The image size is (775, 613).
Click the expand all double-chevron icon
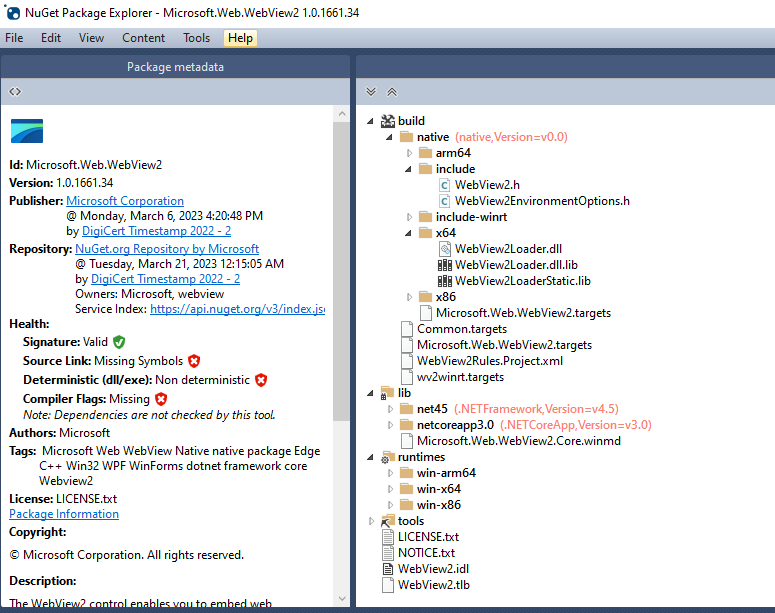click(371, 91)
